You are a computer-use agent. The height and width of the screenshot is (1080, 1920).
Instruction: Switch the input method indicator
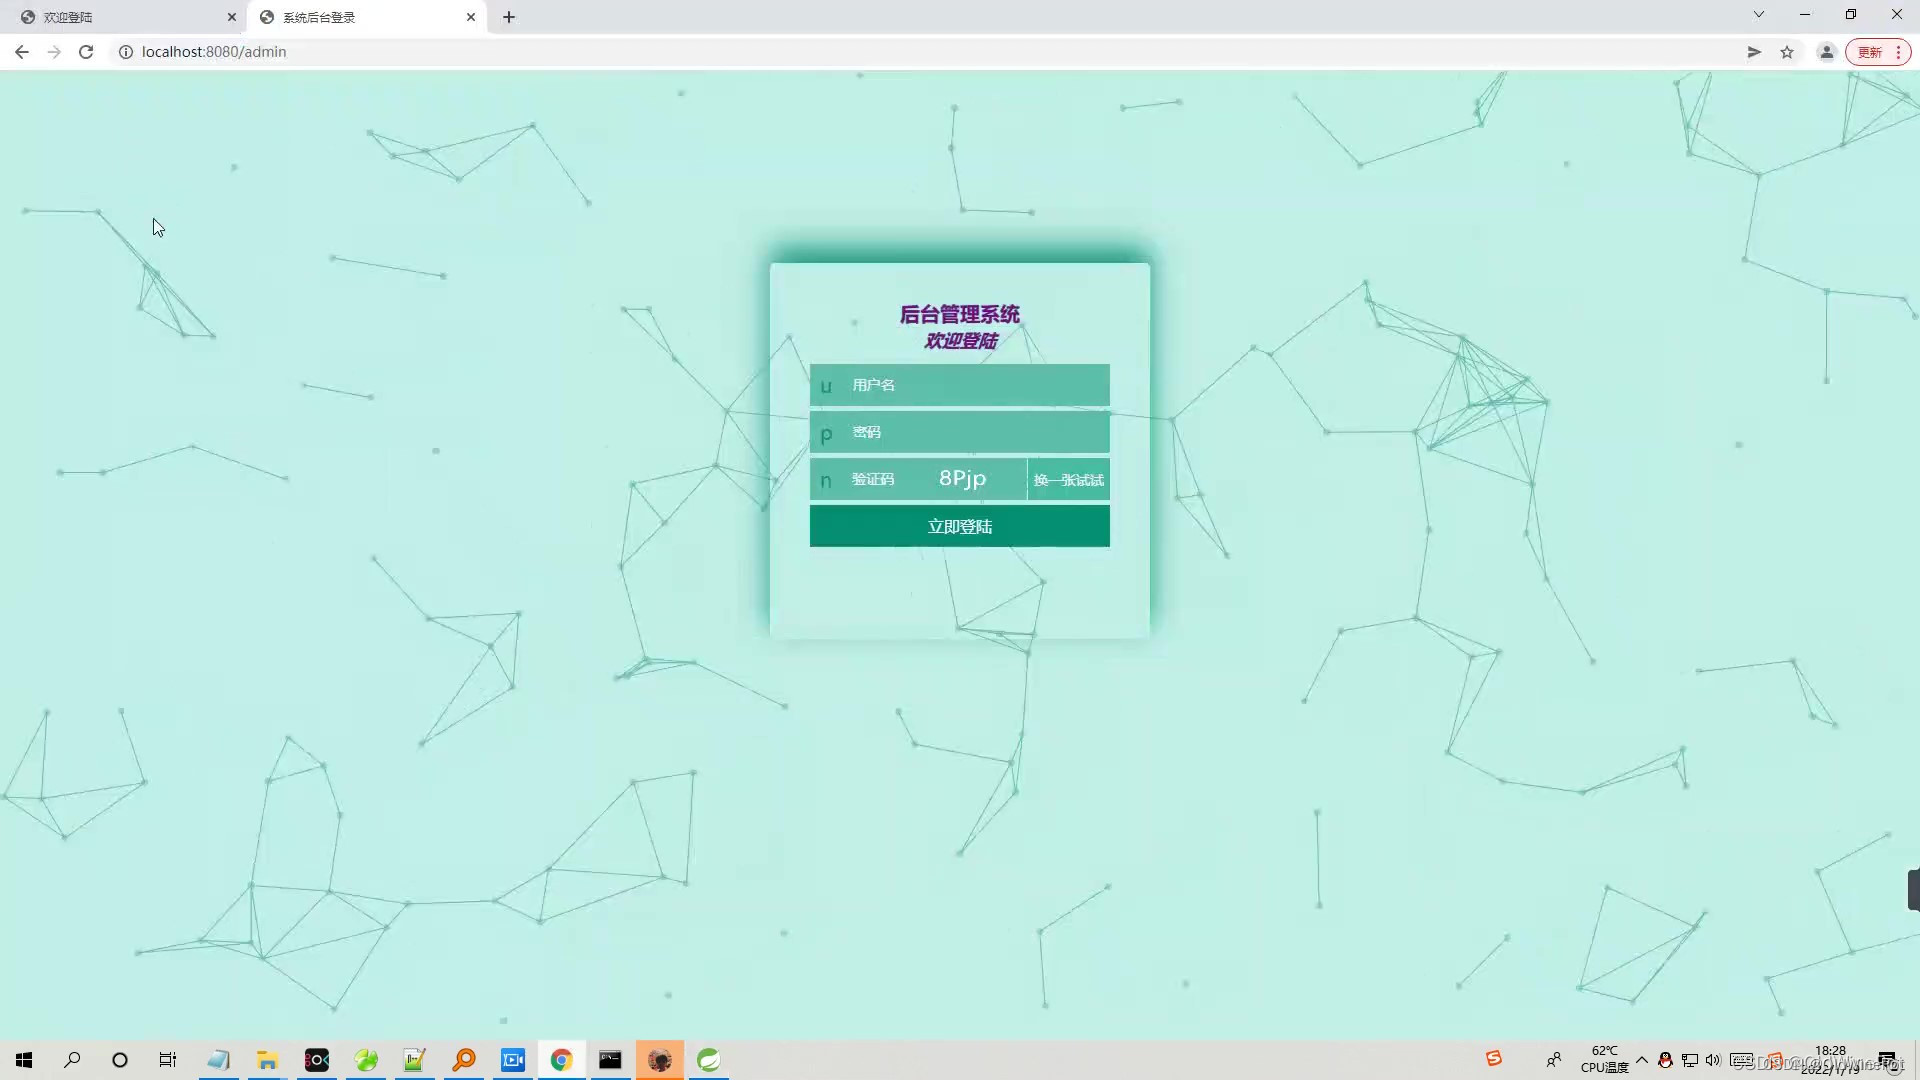point(1744,1060)
